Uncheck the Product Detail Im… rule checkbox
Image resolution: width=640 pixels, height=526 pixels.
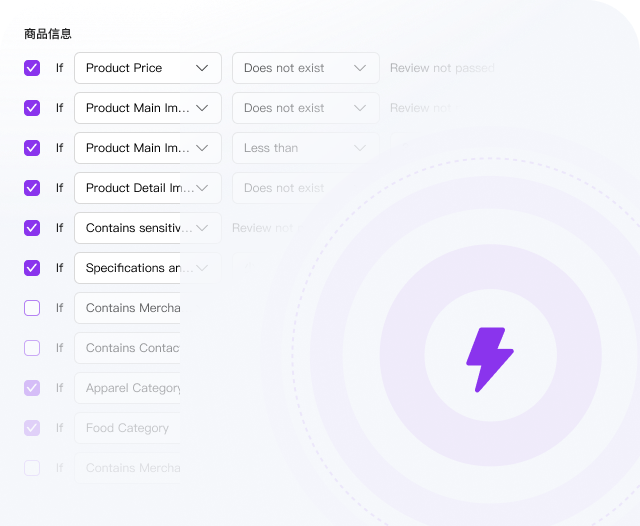pyautogui.click(x=32, y=188)
